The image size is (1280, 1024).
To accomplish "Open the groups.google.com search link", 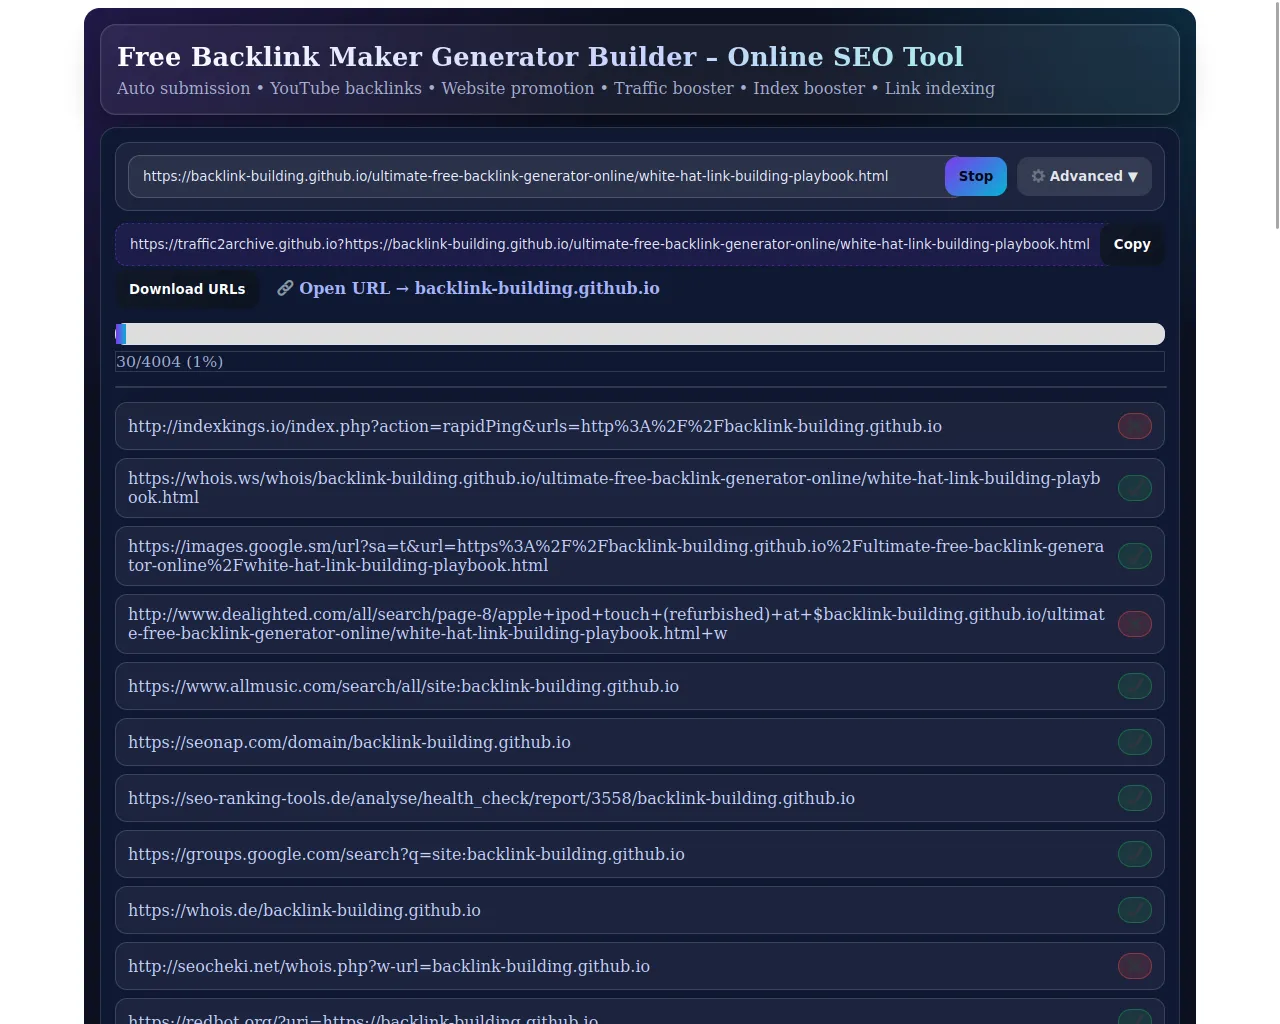I will pos(406,854).
